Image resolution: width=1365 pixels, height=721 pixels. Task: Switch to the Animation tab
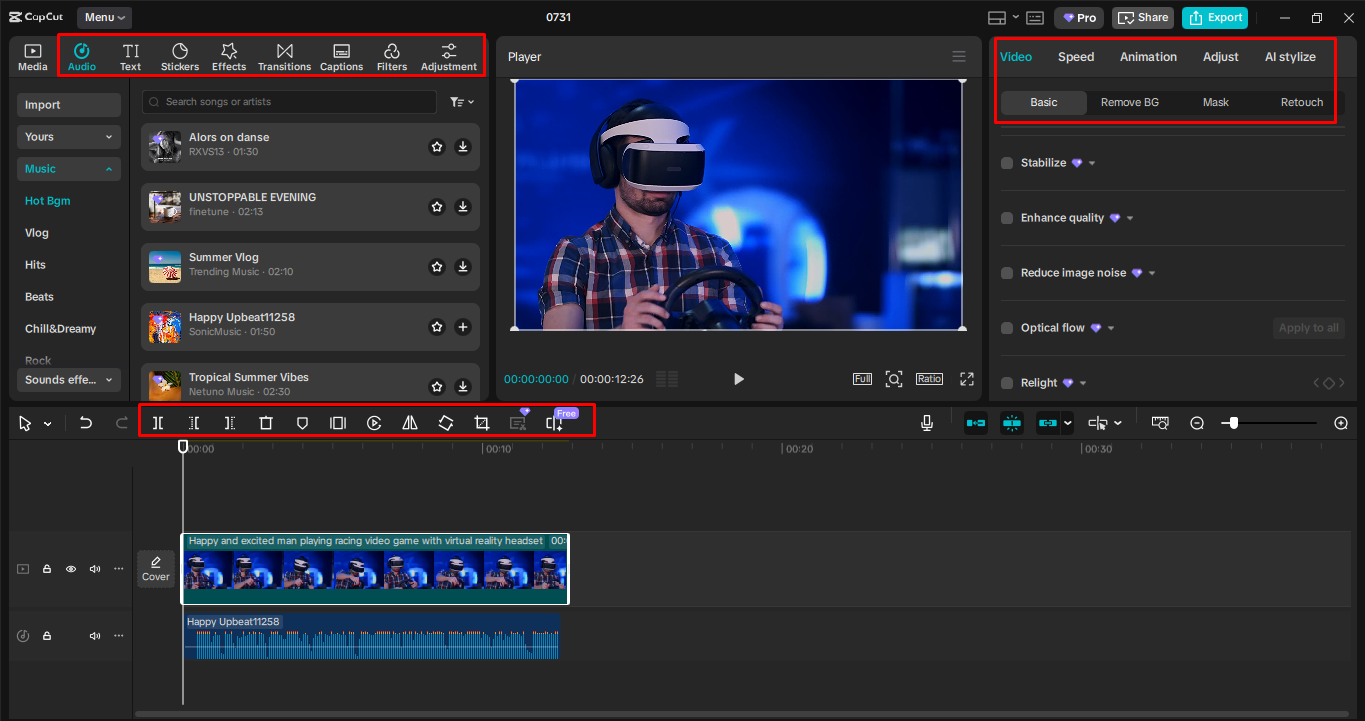coord(1147,57)
